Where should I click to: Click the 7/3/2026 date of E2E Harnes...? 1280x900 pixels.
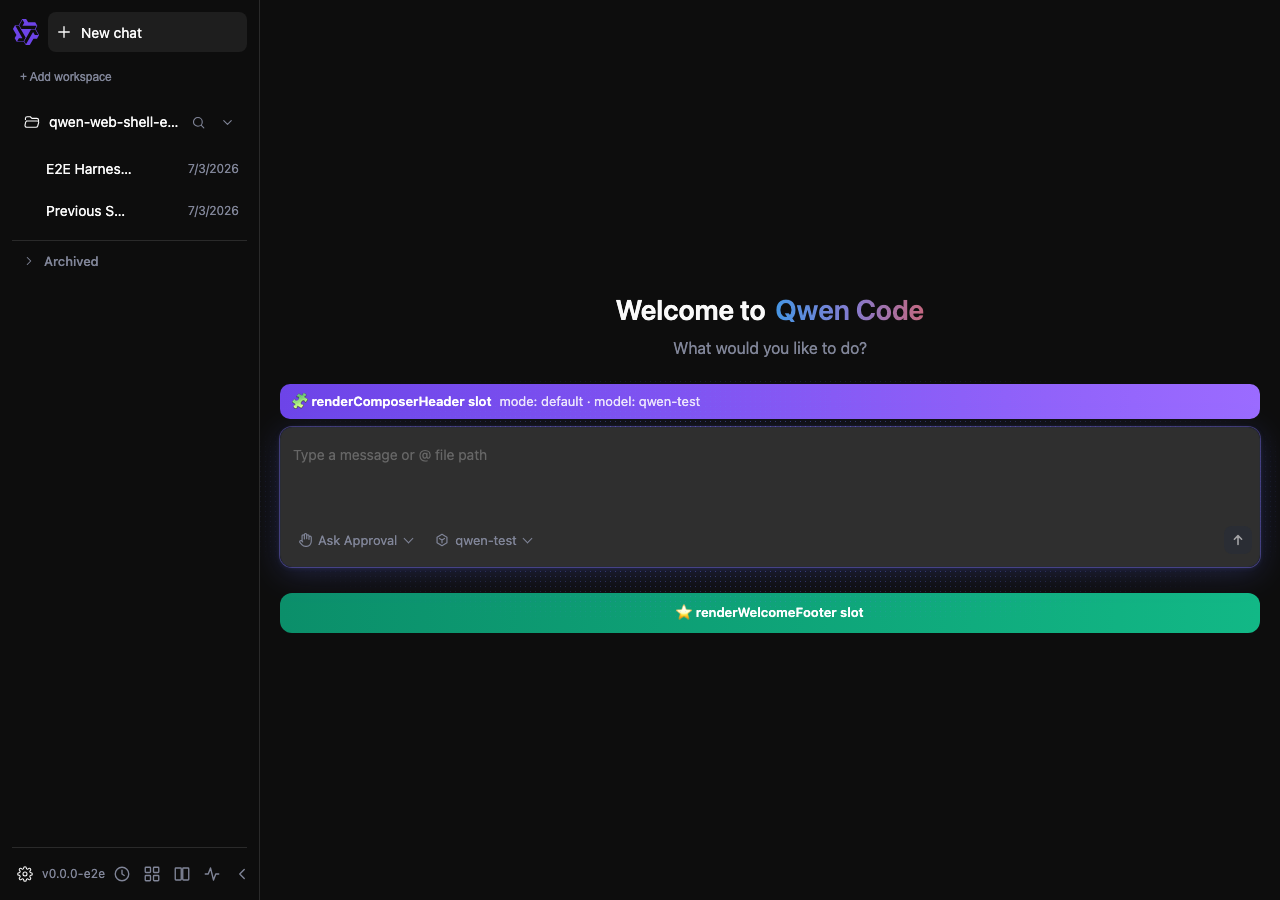coord(213,169)
